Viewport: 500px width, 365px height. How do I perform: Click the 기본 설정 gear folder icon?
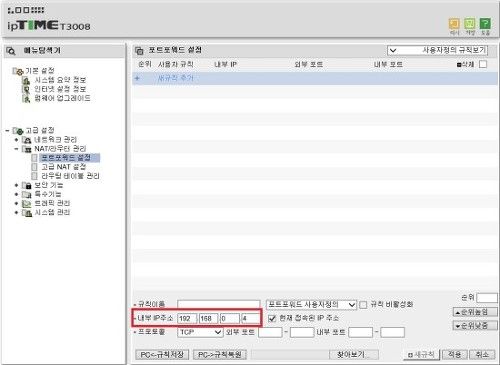pos(18,71)
